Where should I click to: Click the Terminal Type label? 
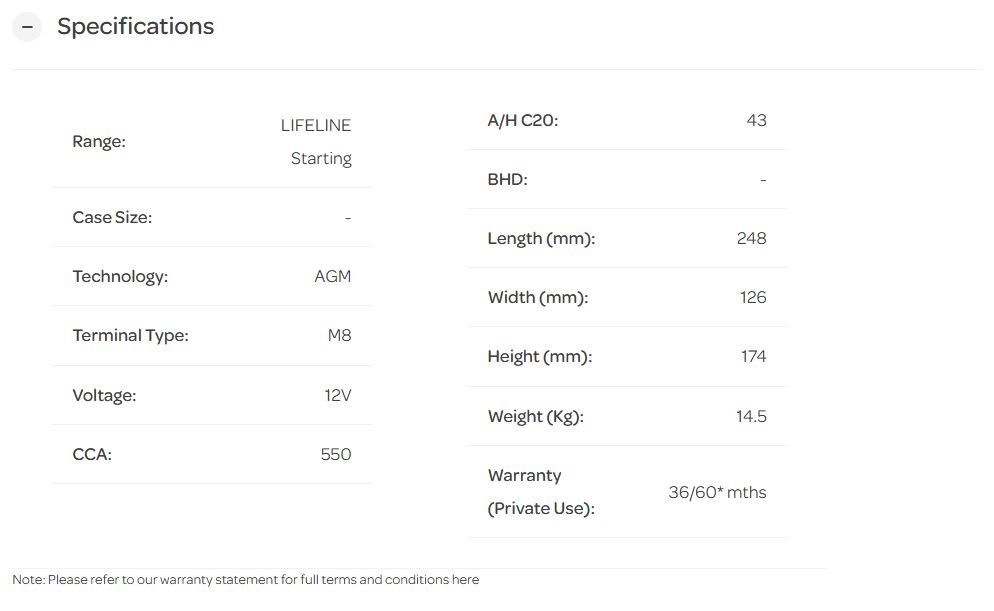point(130,336)
